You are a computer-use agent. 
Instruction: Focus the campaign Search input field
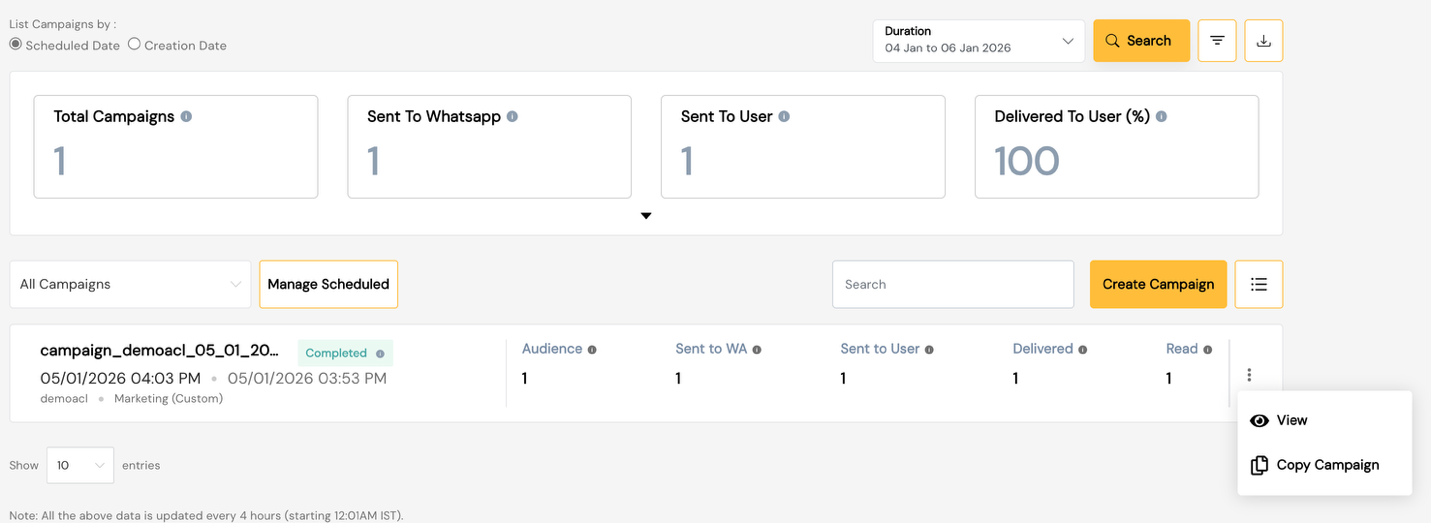[953, 284]
